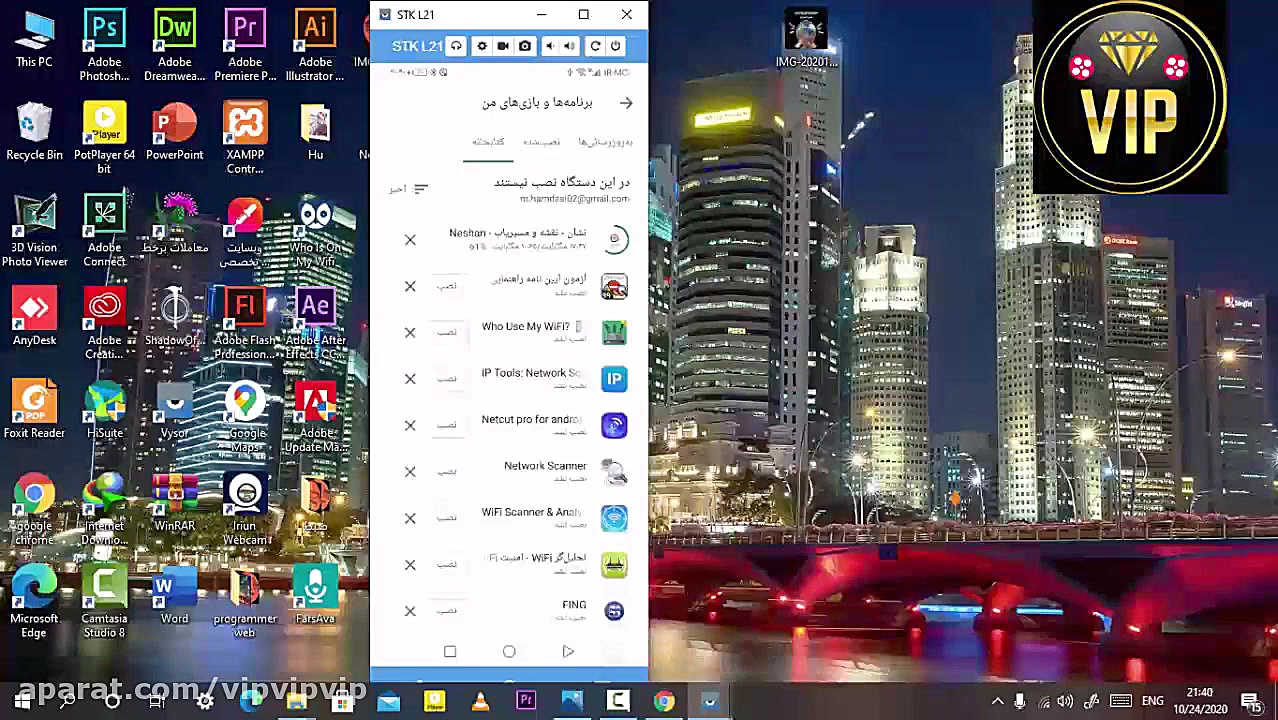
Task: Select the m.hamdasl02 Gmail account
Action: click(574, 198)
